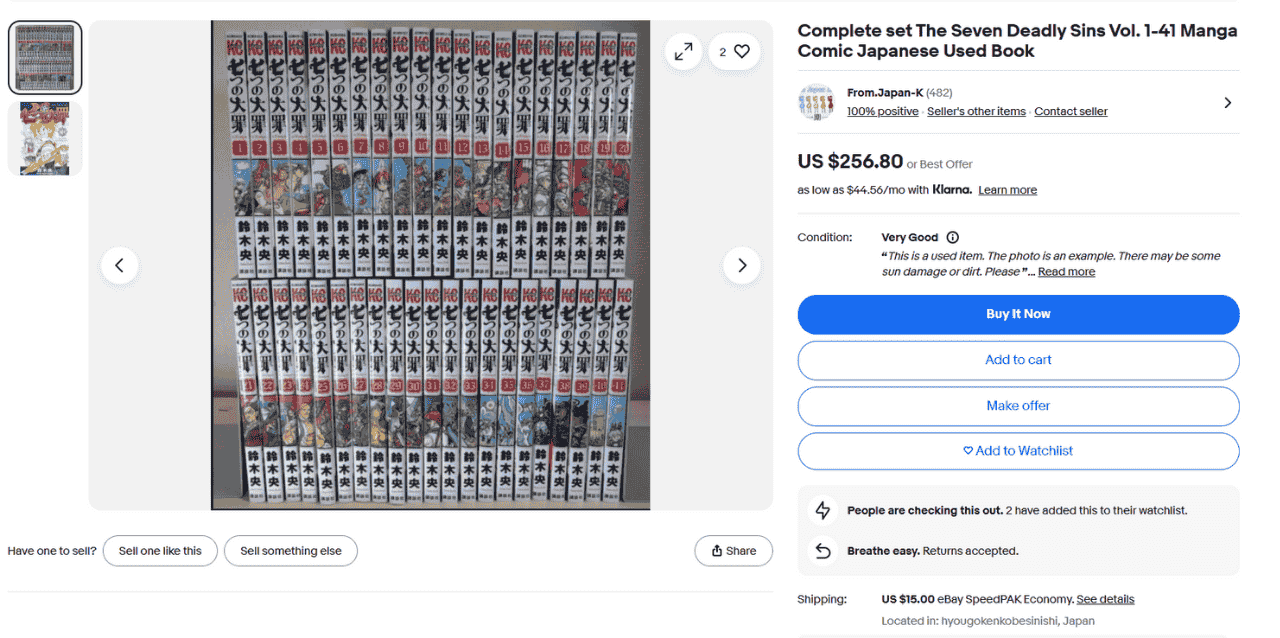Expand condition description via Read more
The image size is (1280, 638).
pyautogui.click(x=1066, y=272)
